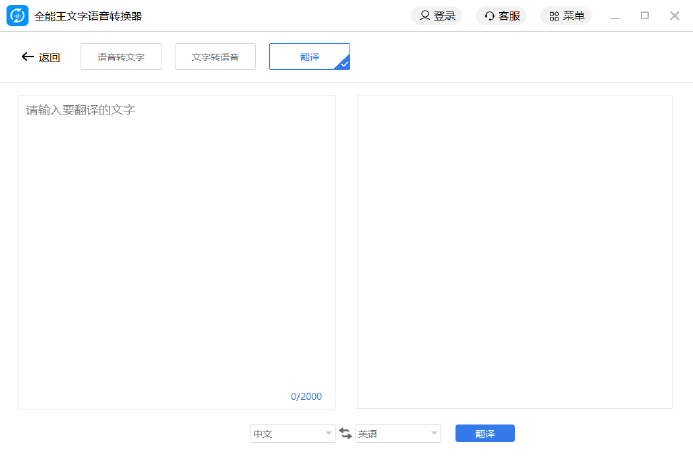Switch to 语音转文字 tab
Image resolution: width=693 pixels, height=457 pixels.
[121, 57]
